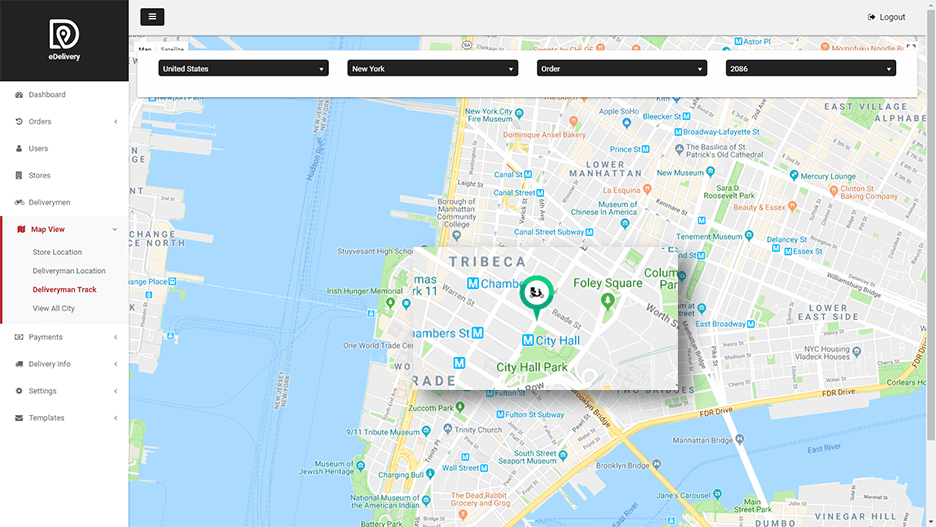Click the 9/11 Tribute Museum marker
This screenshot has height=527, width=936.
(x=426, y=431)
